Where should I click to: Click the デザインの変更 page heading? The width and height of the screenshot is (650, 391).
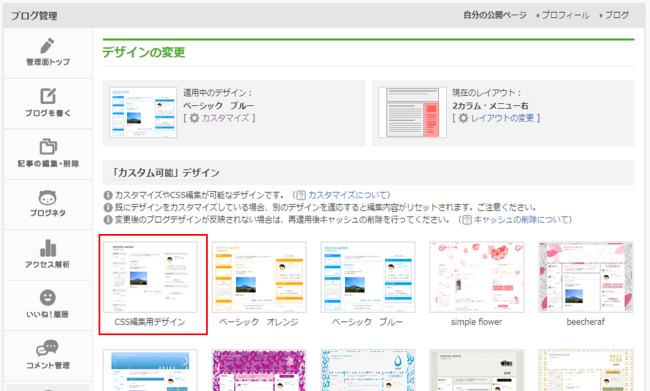pos(144,52)
